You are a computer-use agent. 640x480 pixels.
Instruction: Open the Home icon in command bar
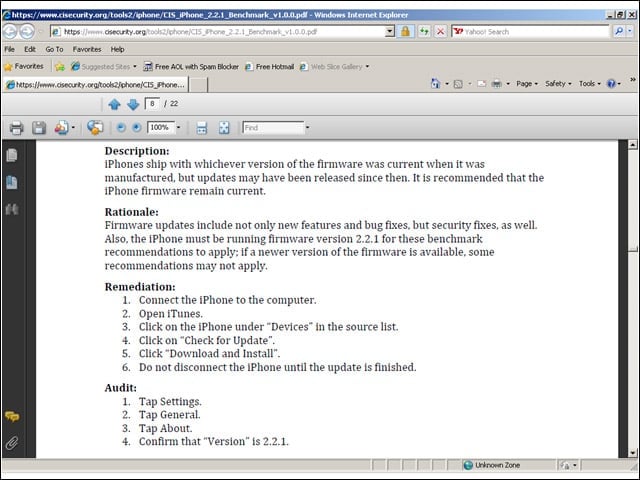coord(436,84)
